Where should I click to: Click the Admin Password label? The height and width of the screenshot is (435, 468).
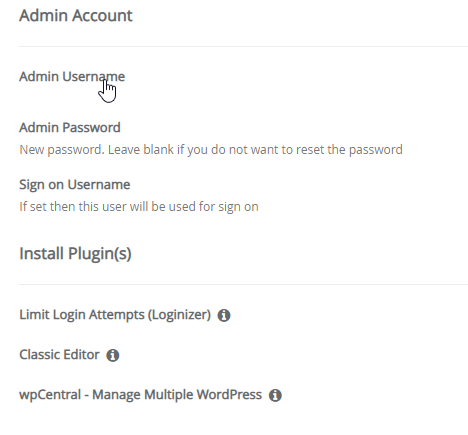(70, 128)
